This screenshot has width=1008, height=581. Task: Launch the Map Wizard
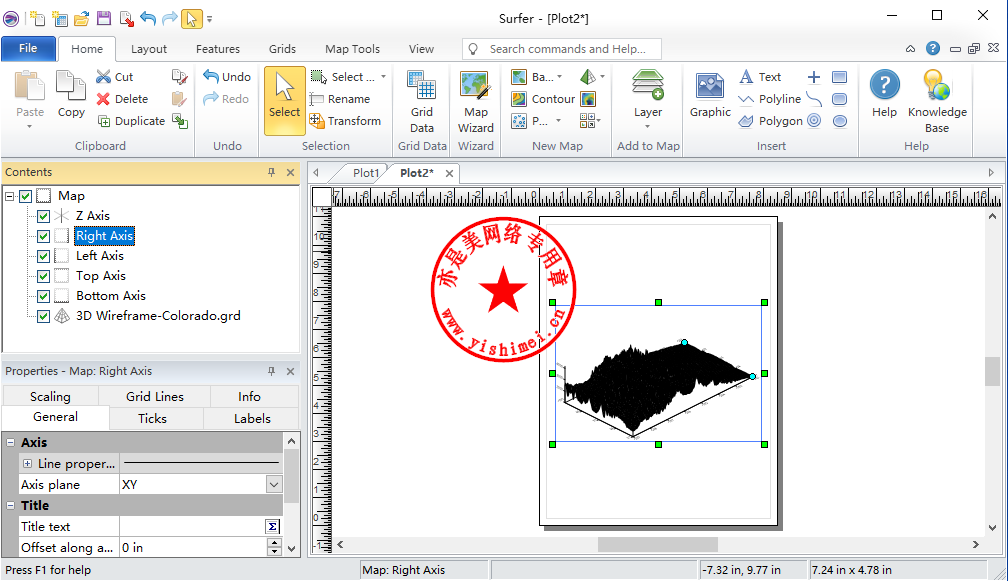tap(476, 102)
